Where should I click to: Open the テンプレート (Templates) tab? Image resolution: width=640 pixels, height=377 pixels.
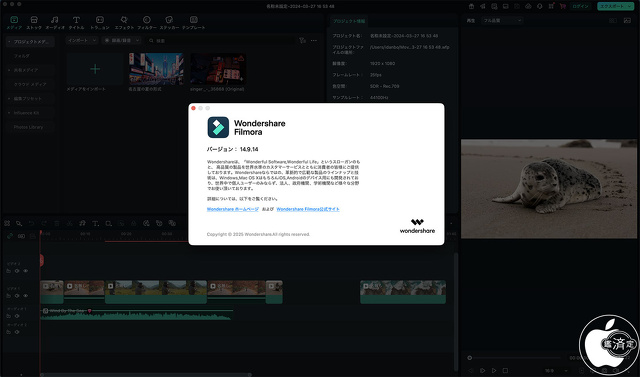[x=193, y=23]
